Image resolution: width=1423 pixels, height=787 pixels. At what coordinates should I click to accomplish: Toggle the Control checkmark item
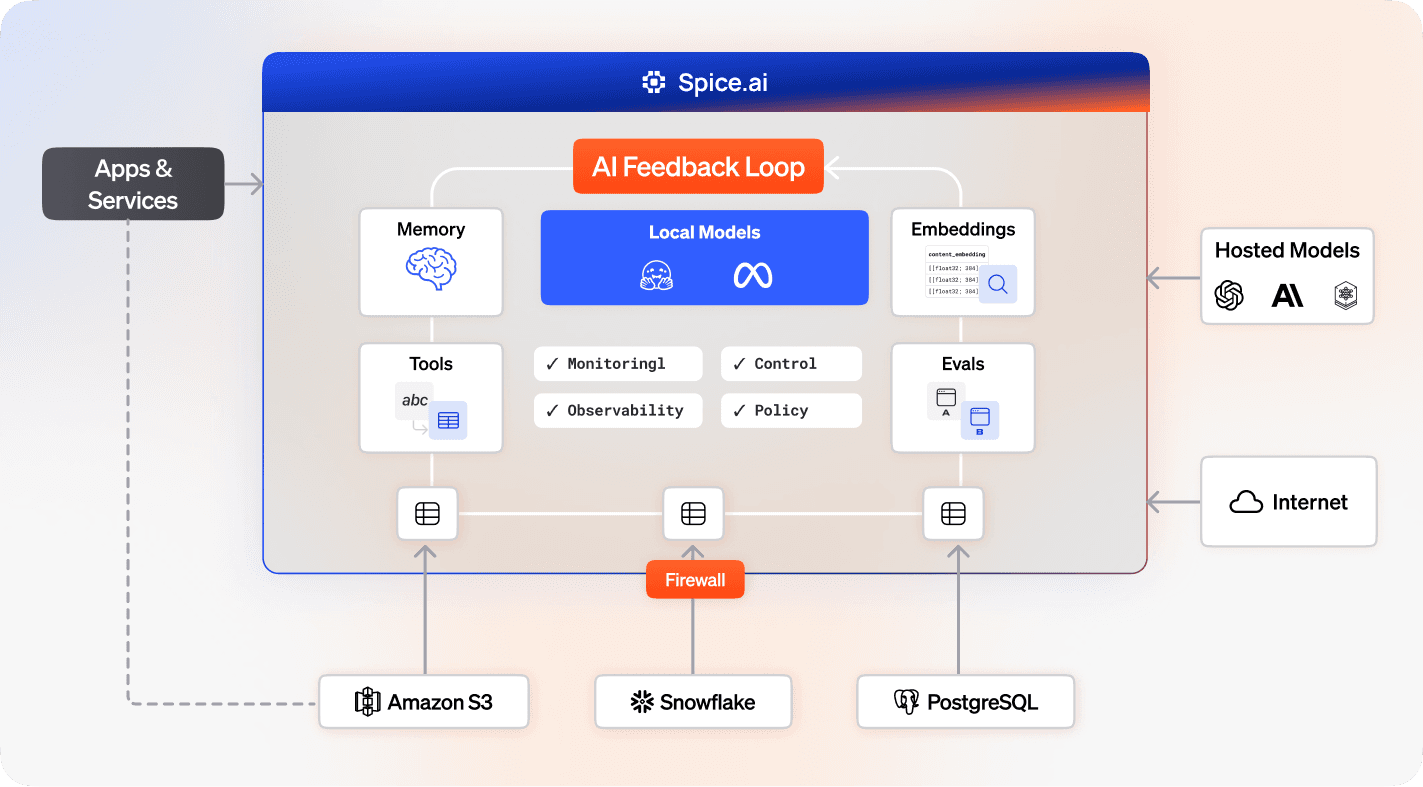click(x=791, y=363)
